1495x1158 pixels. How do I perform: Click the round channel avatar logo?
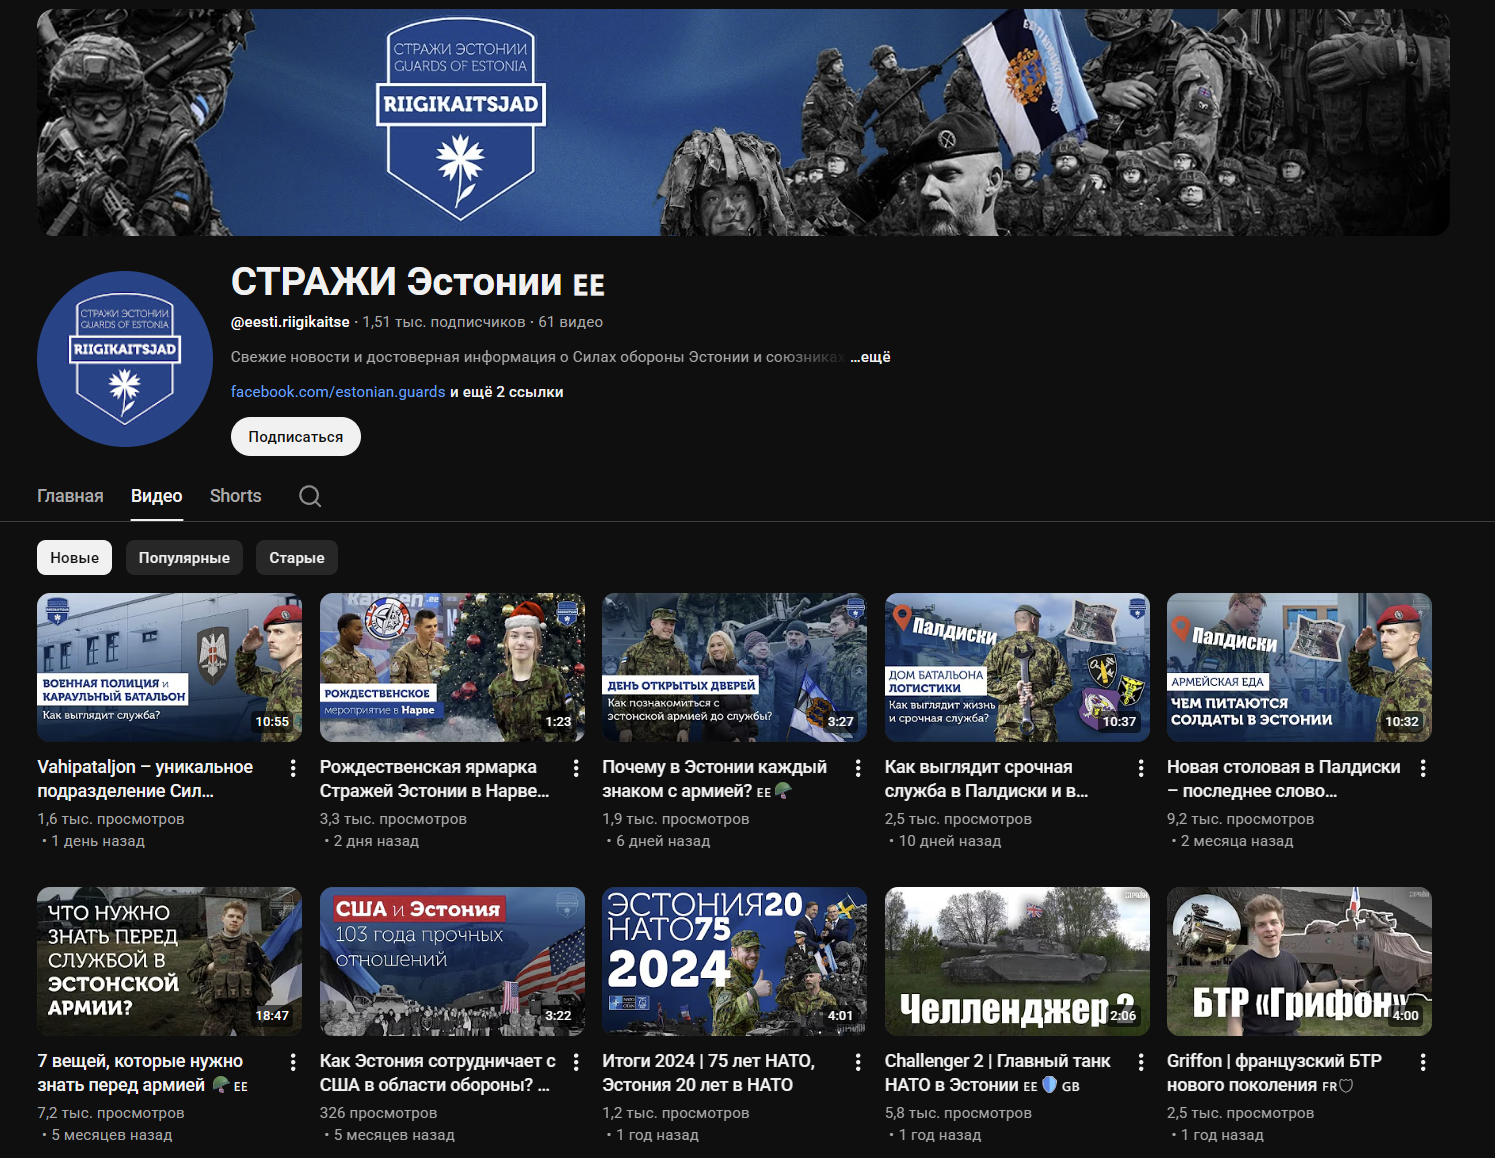(x=125, y=359)
